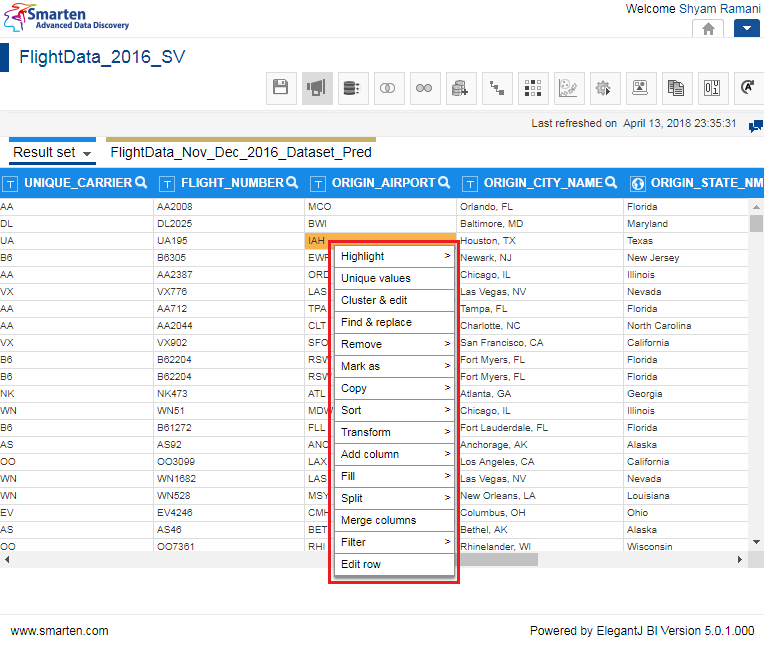This screenshot has width=764, height=646.
Task: Choose Unique values from context menu
Action: pos(394,278)
